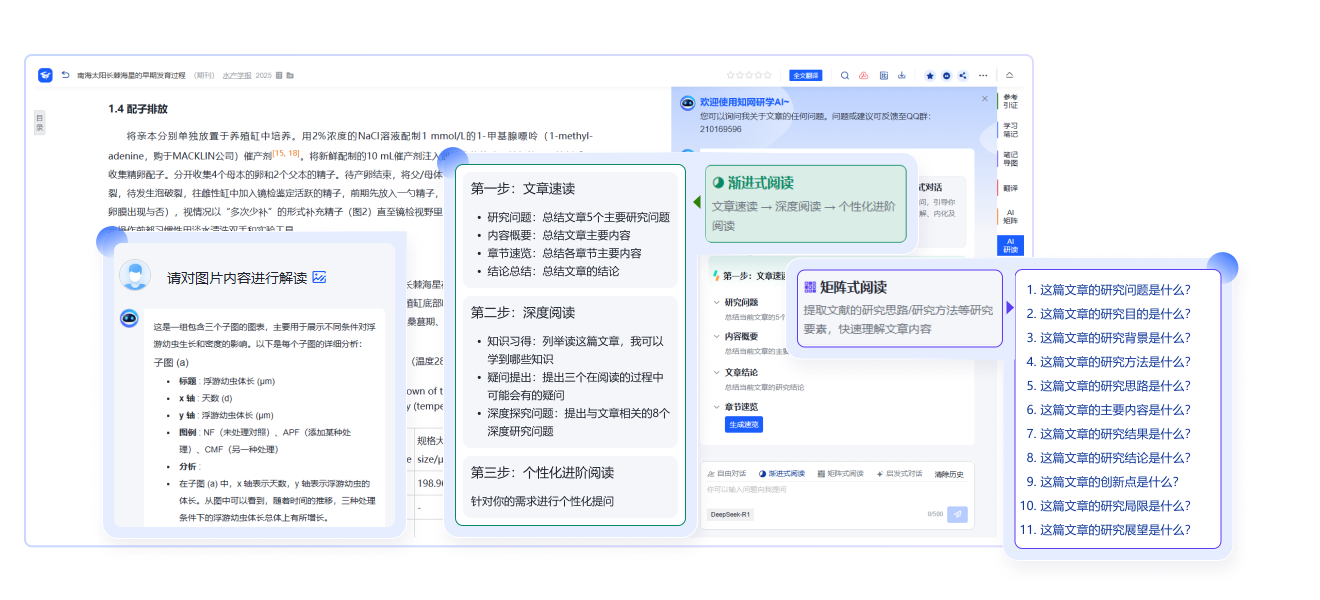Dismiss the AI welcome banner with X
The height and width of the screenshot is (600, 1320).
(984, 99)
